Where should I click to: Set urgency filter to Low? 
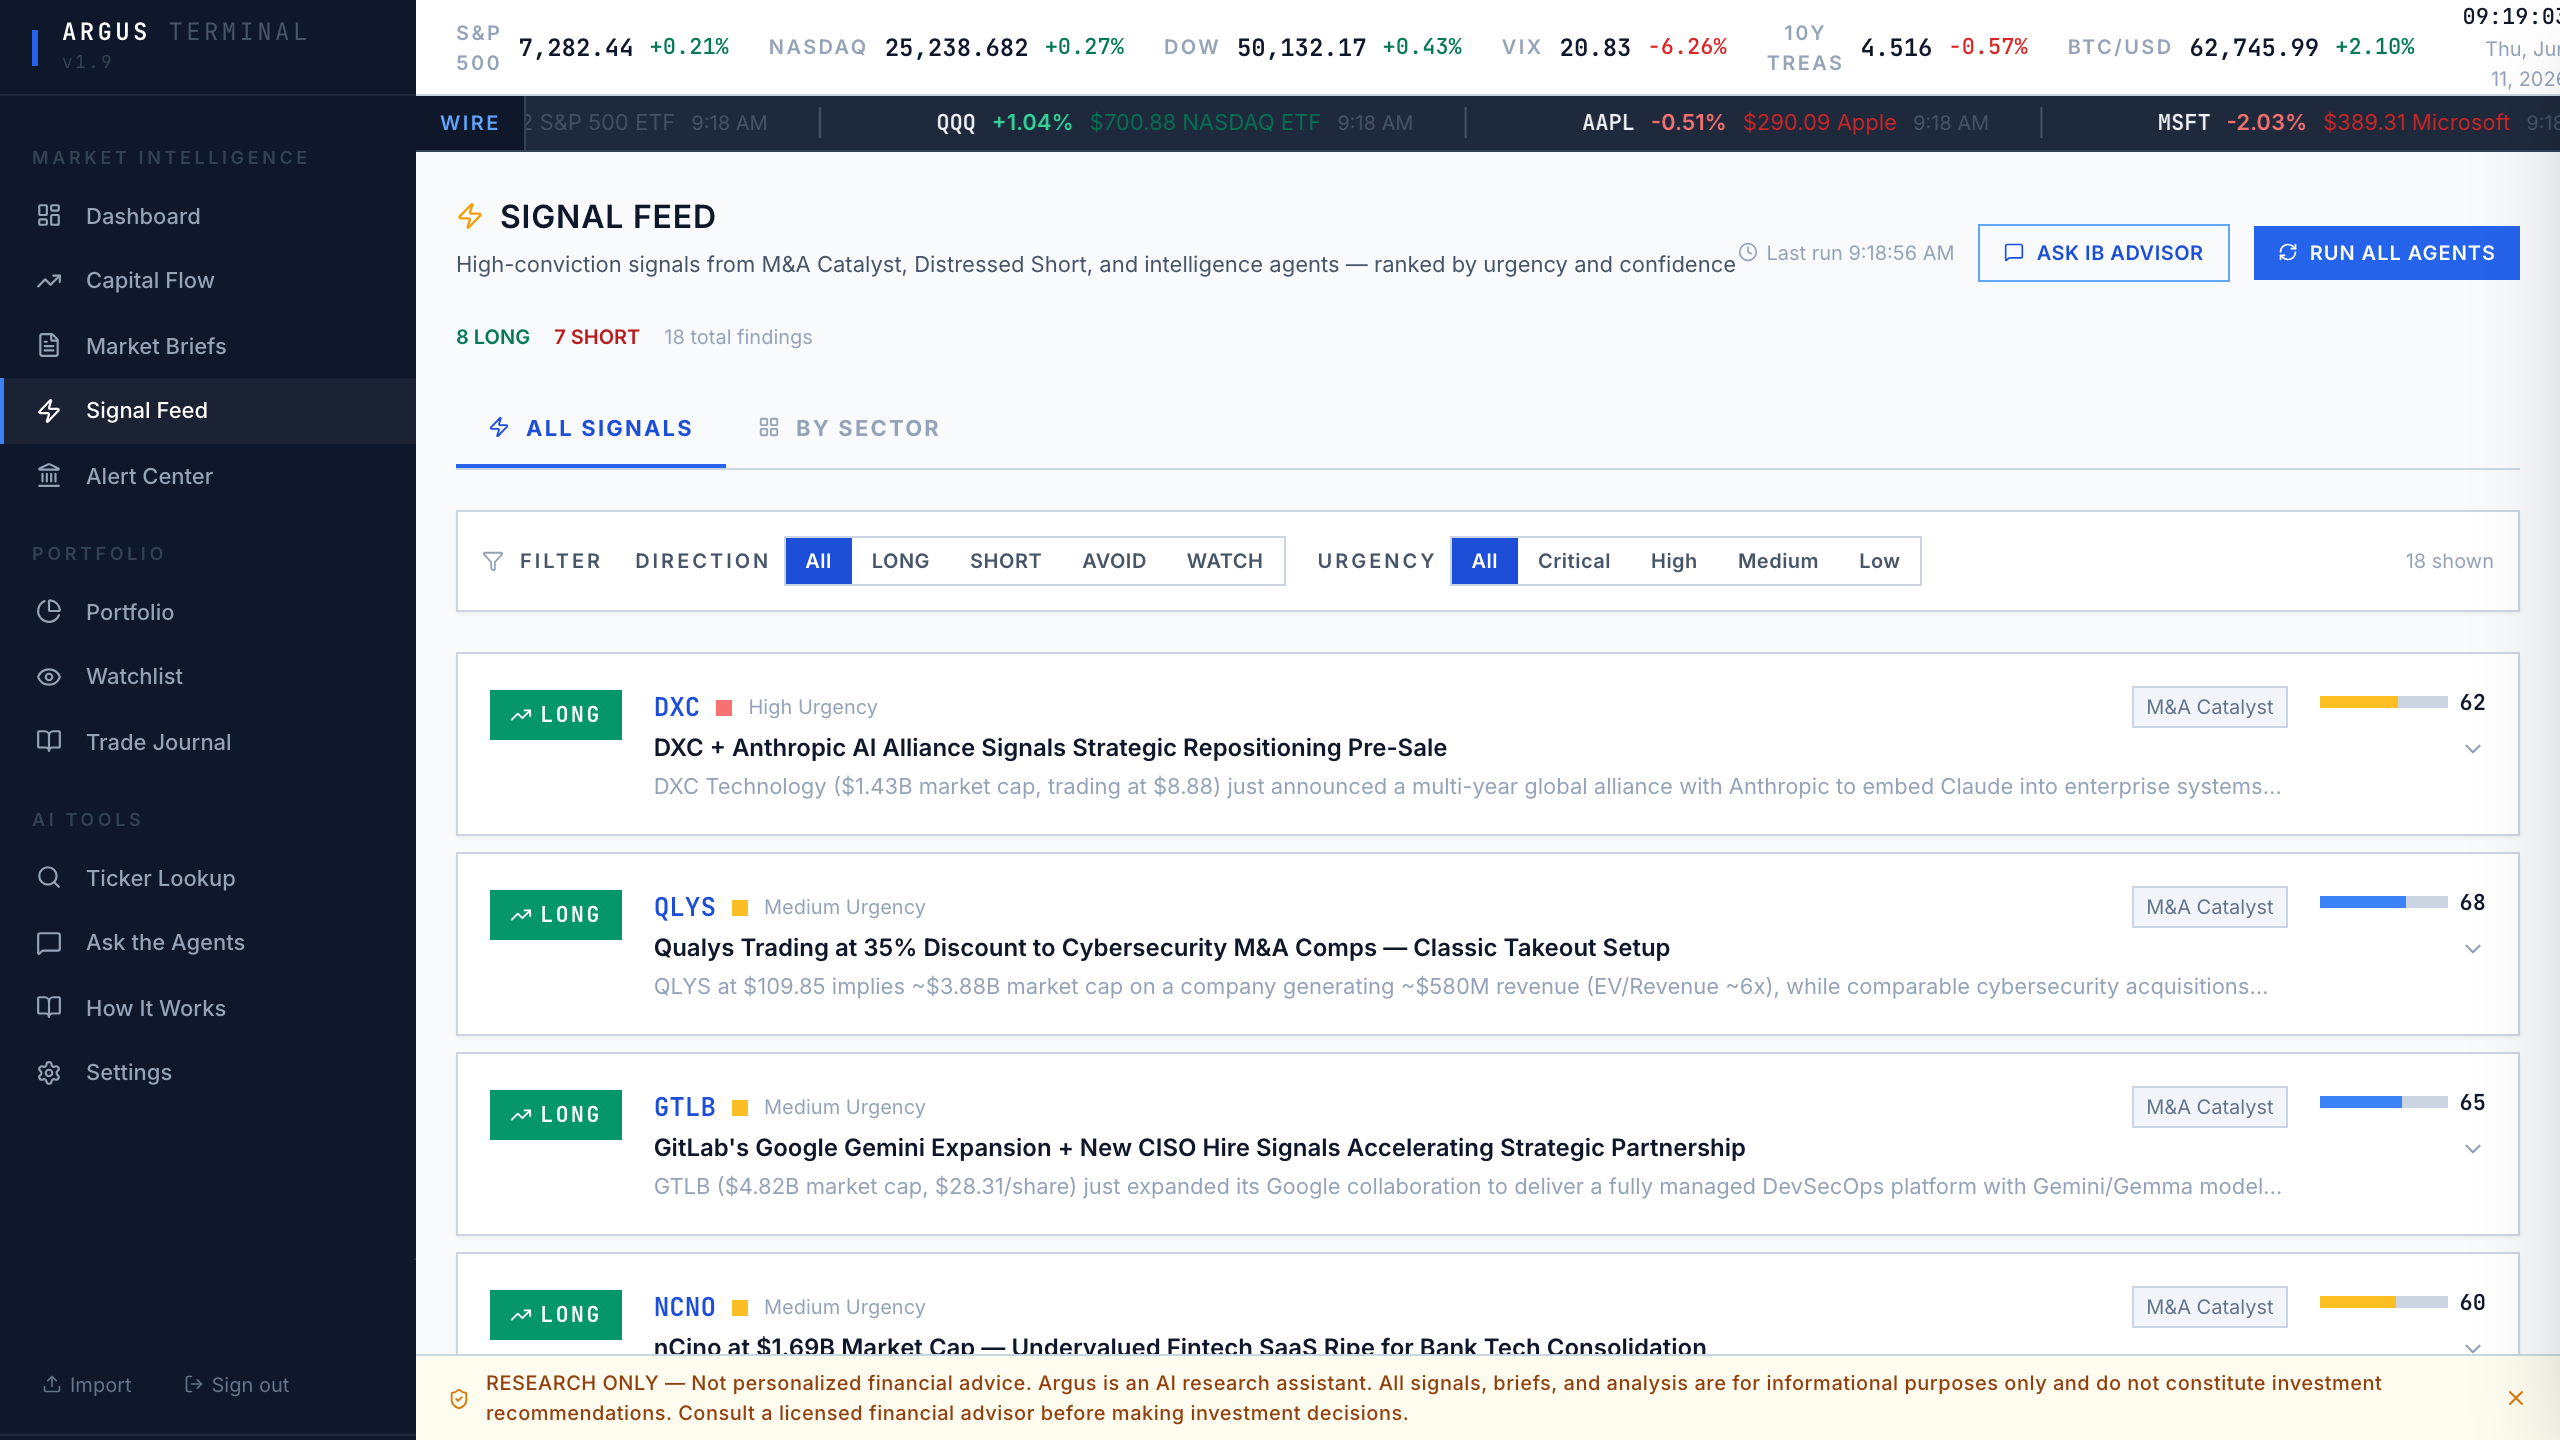[1879, 561]
